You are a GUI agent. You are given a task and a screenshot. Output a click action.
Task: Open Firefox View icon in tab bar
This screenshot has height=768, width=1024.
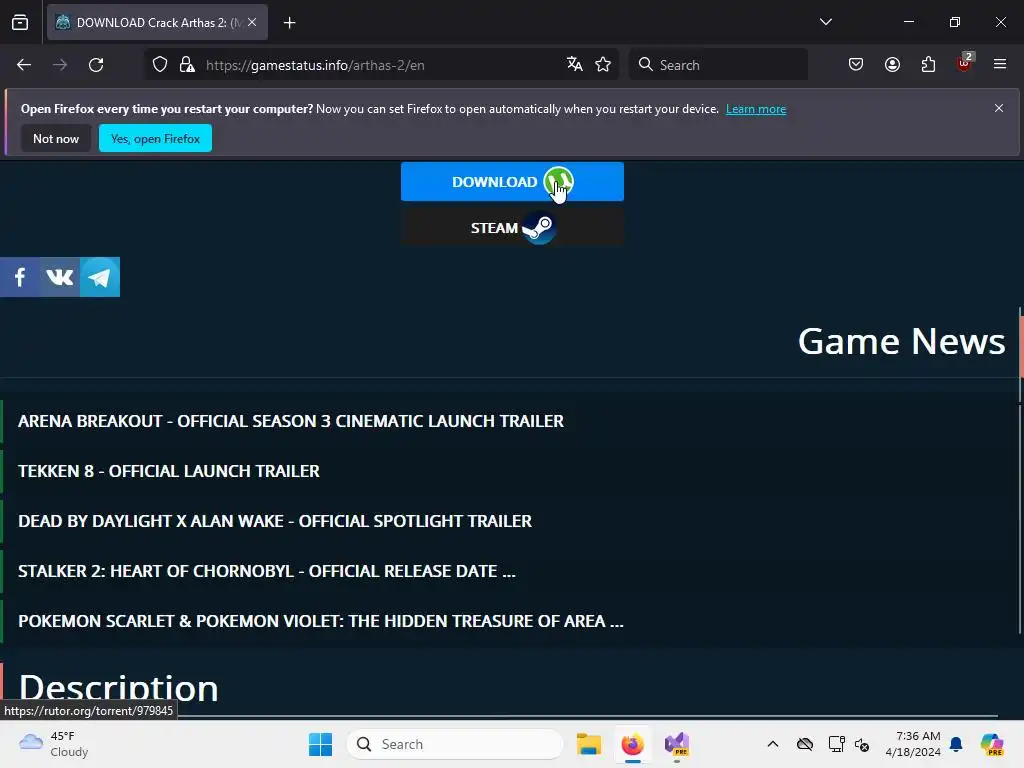point(20,22)
